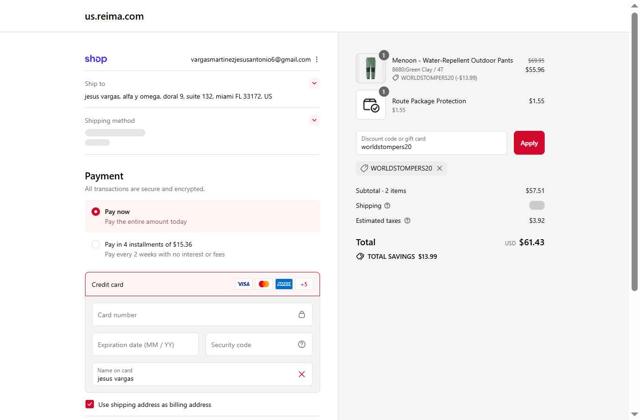
Task: Remove the WORLDSTOMPERS20 discount tag
Action: [x=440, y=168]
